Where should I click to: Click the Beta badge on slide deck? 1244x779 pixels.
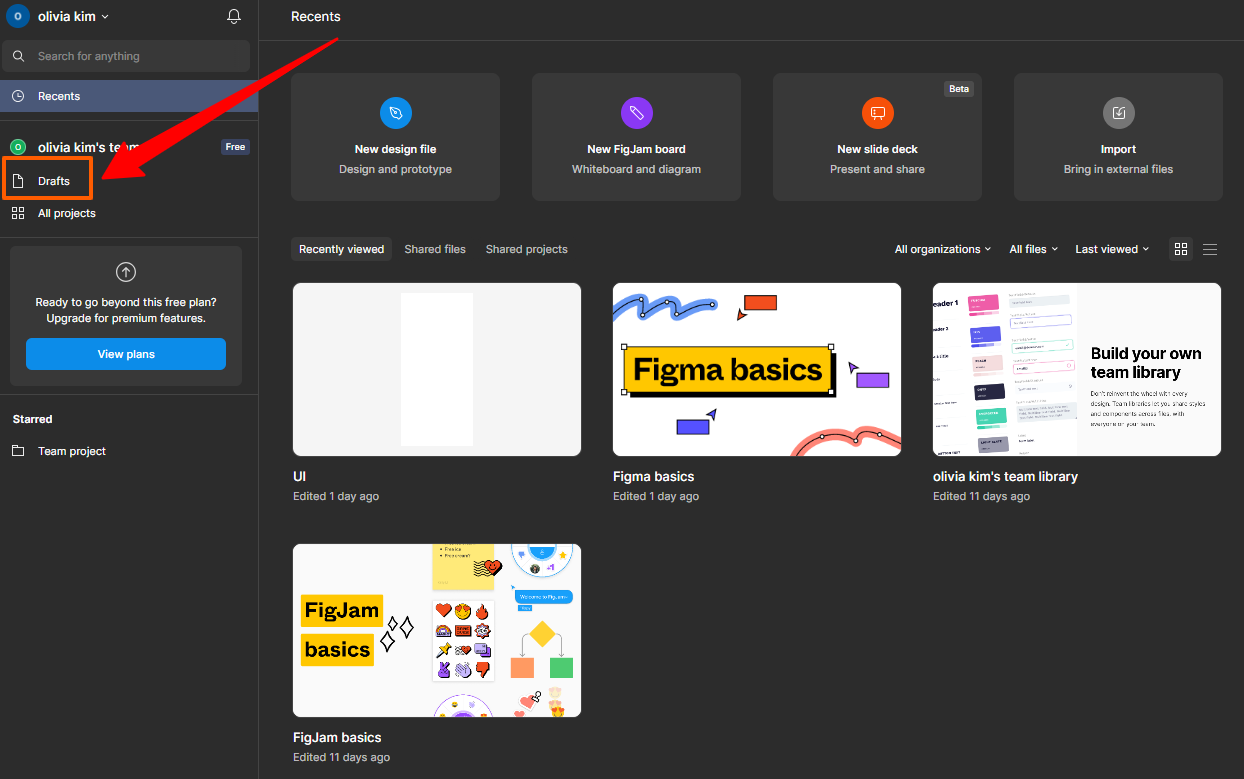[959, 89]
